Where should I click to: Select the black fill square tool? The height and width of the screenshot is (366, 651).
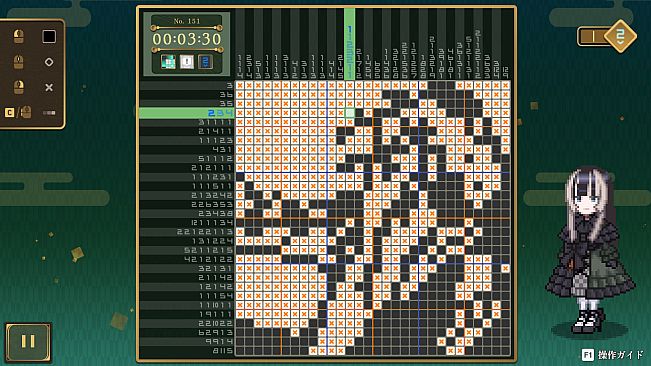click(49, 37)
